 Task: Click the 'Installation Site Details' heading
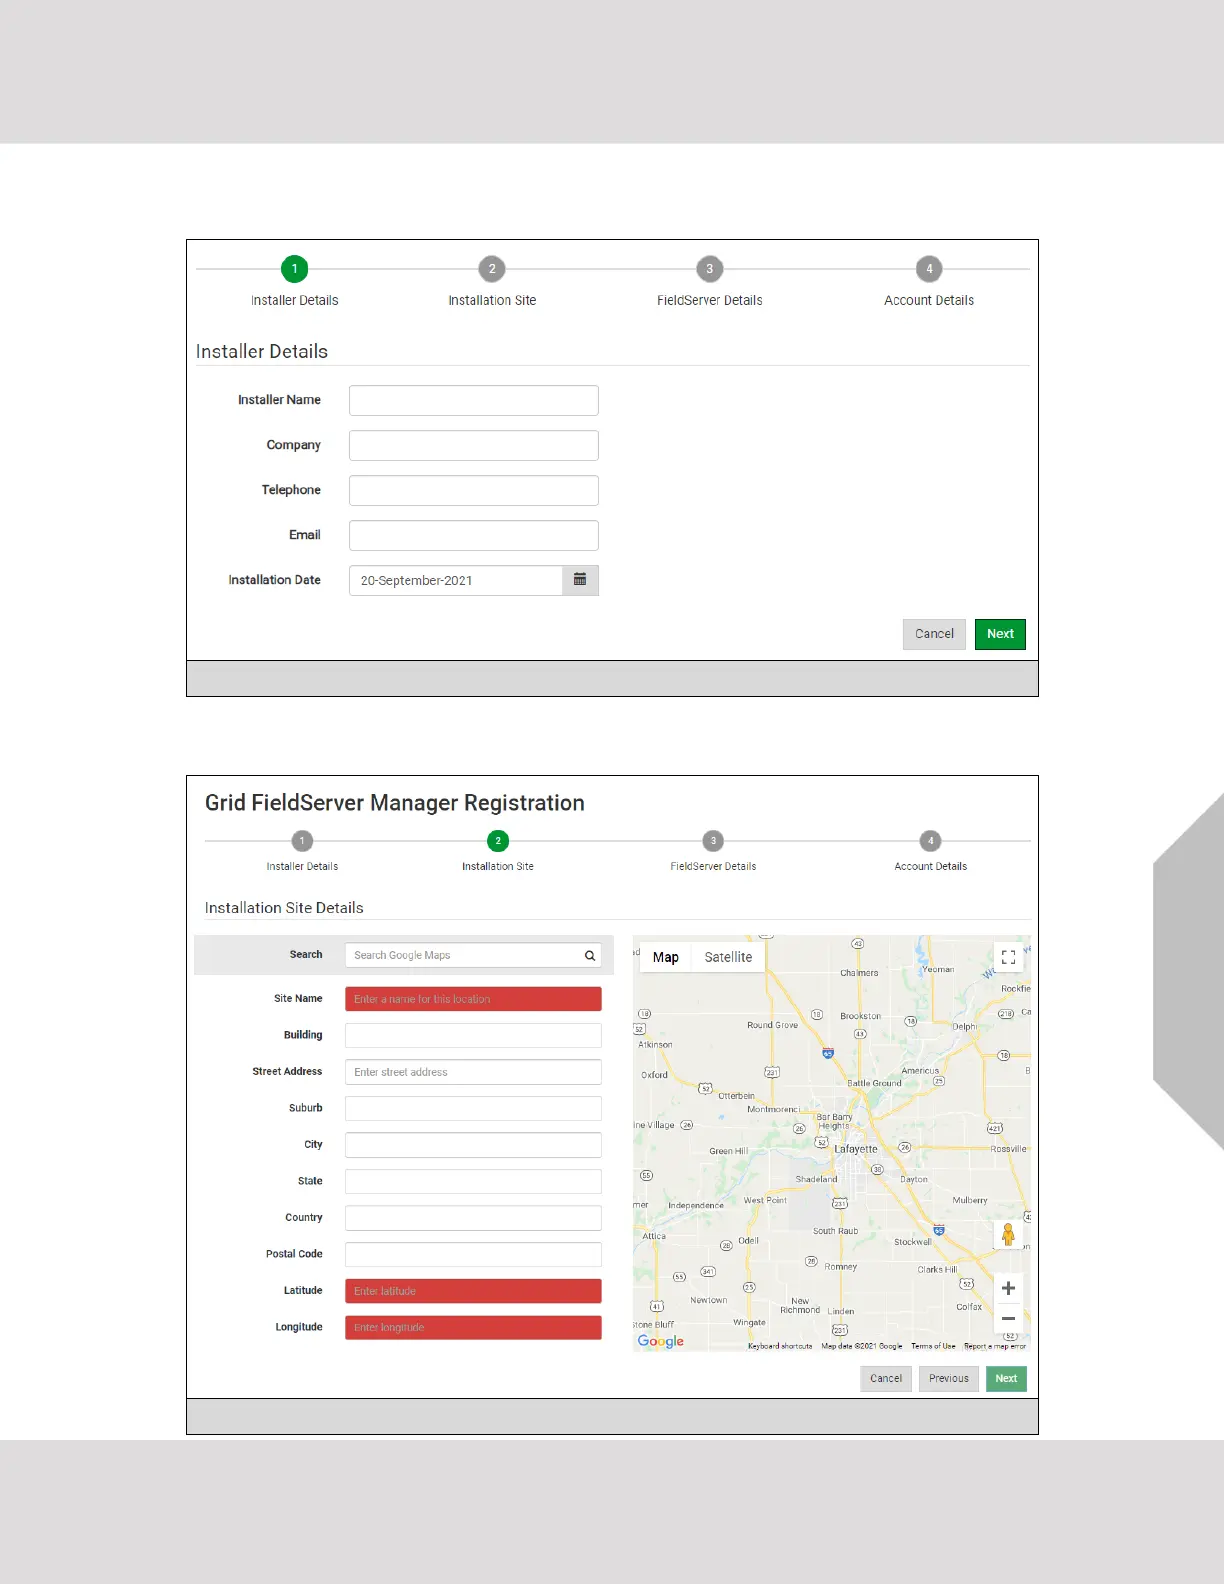284,908
